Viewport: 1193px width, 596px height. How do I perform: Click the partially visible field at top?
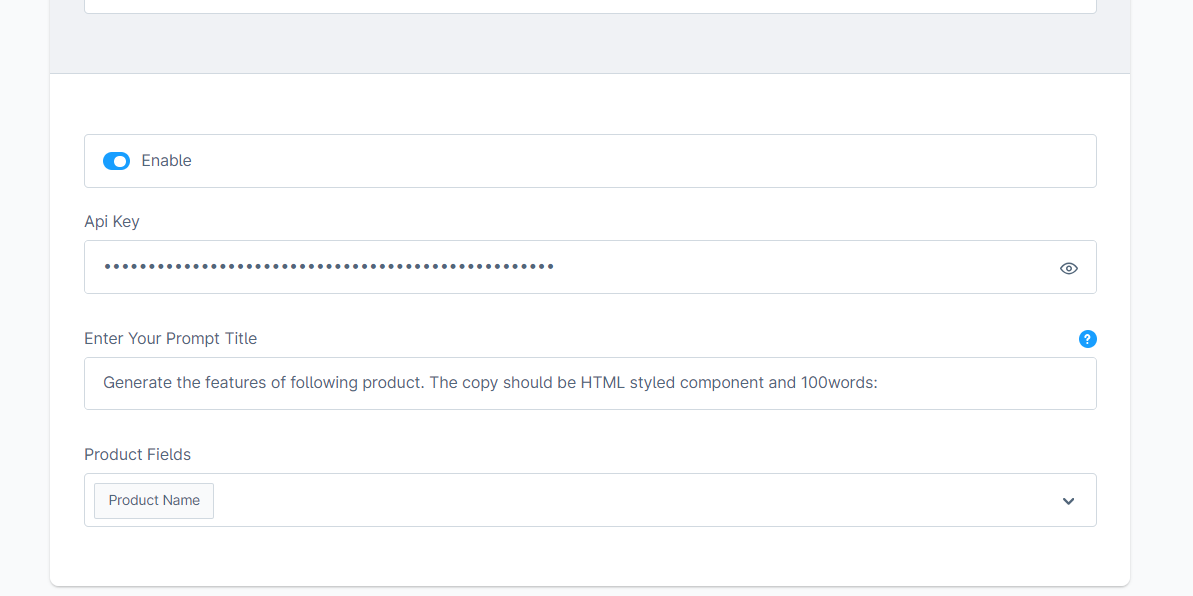590,6
